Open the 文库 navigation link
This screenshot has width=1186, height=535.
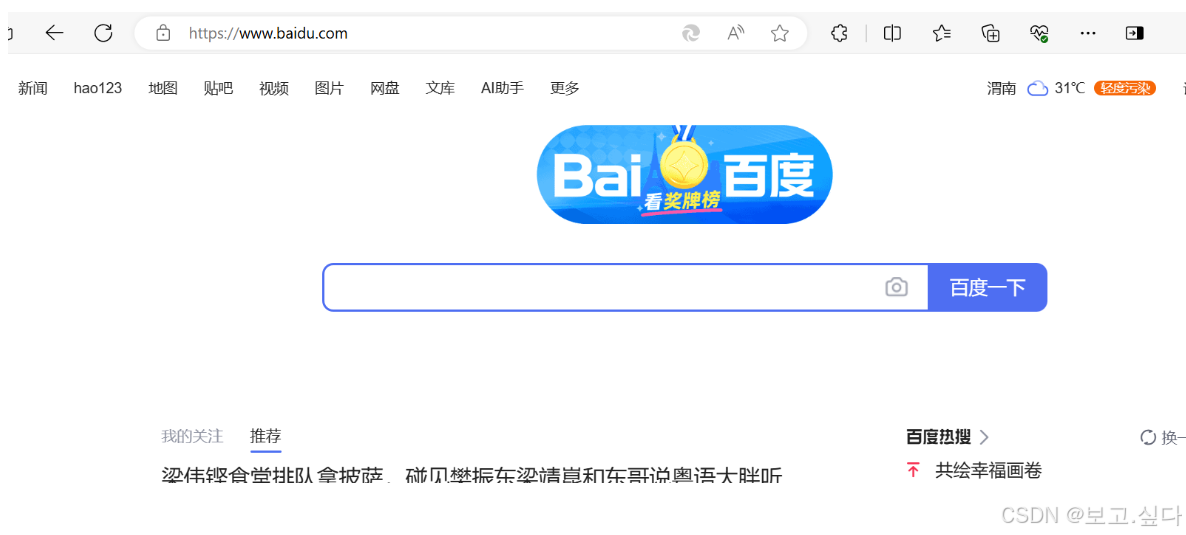[x=440, y=89]
